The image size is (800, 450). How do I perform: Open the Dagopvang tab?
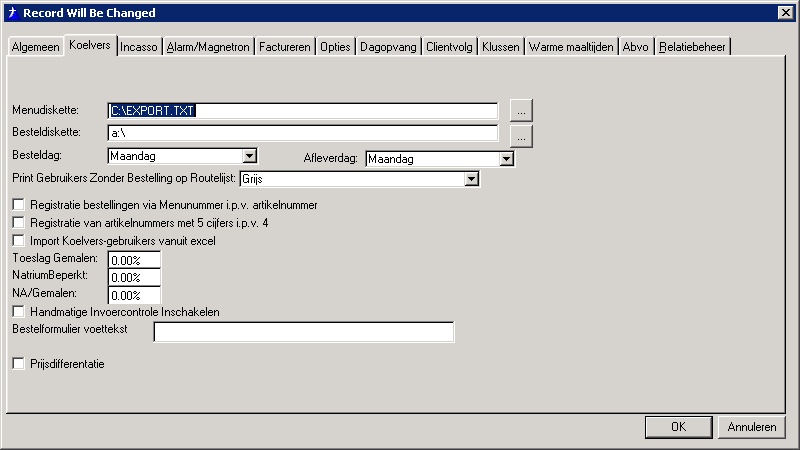point(388,47)
